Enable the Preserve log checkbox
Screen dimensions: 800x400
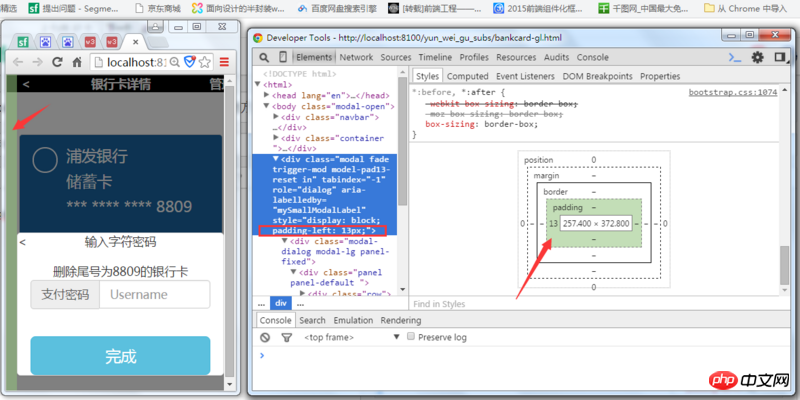pyautogui.click(x=411, y=338)
